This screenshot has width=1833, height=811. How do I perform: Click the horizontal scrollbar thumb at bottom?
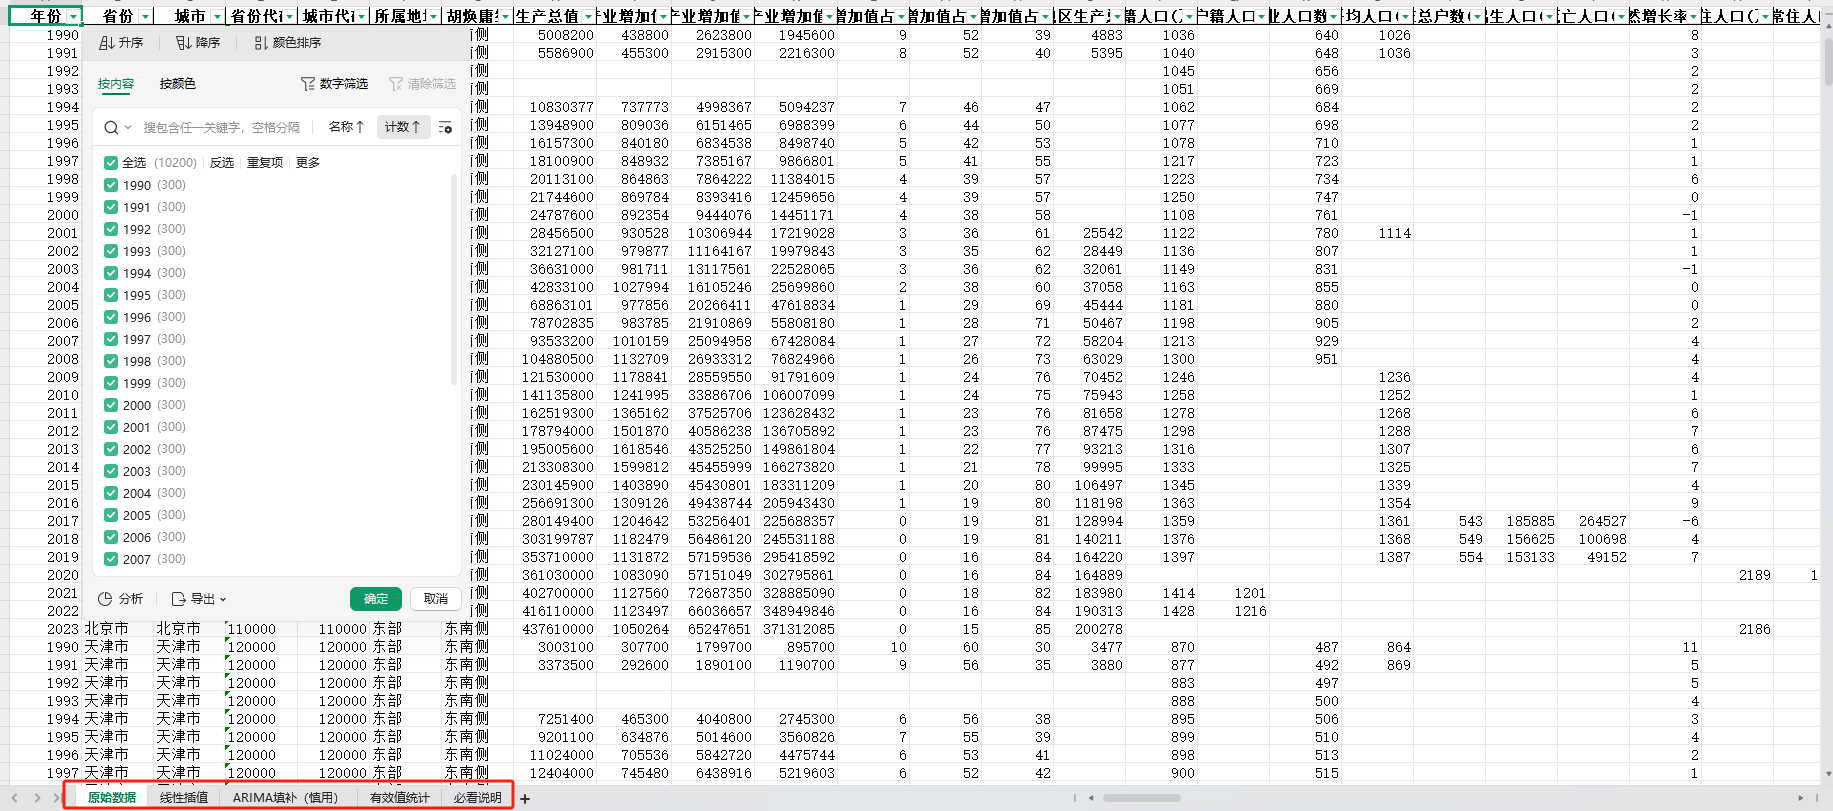click(1142, 798)
